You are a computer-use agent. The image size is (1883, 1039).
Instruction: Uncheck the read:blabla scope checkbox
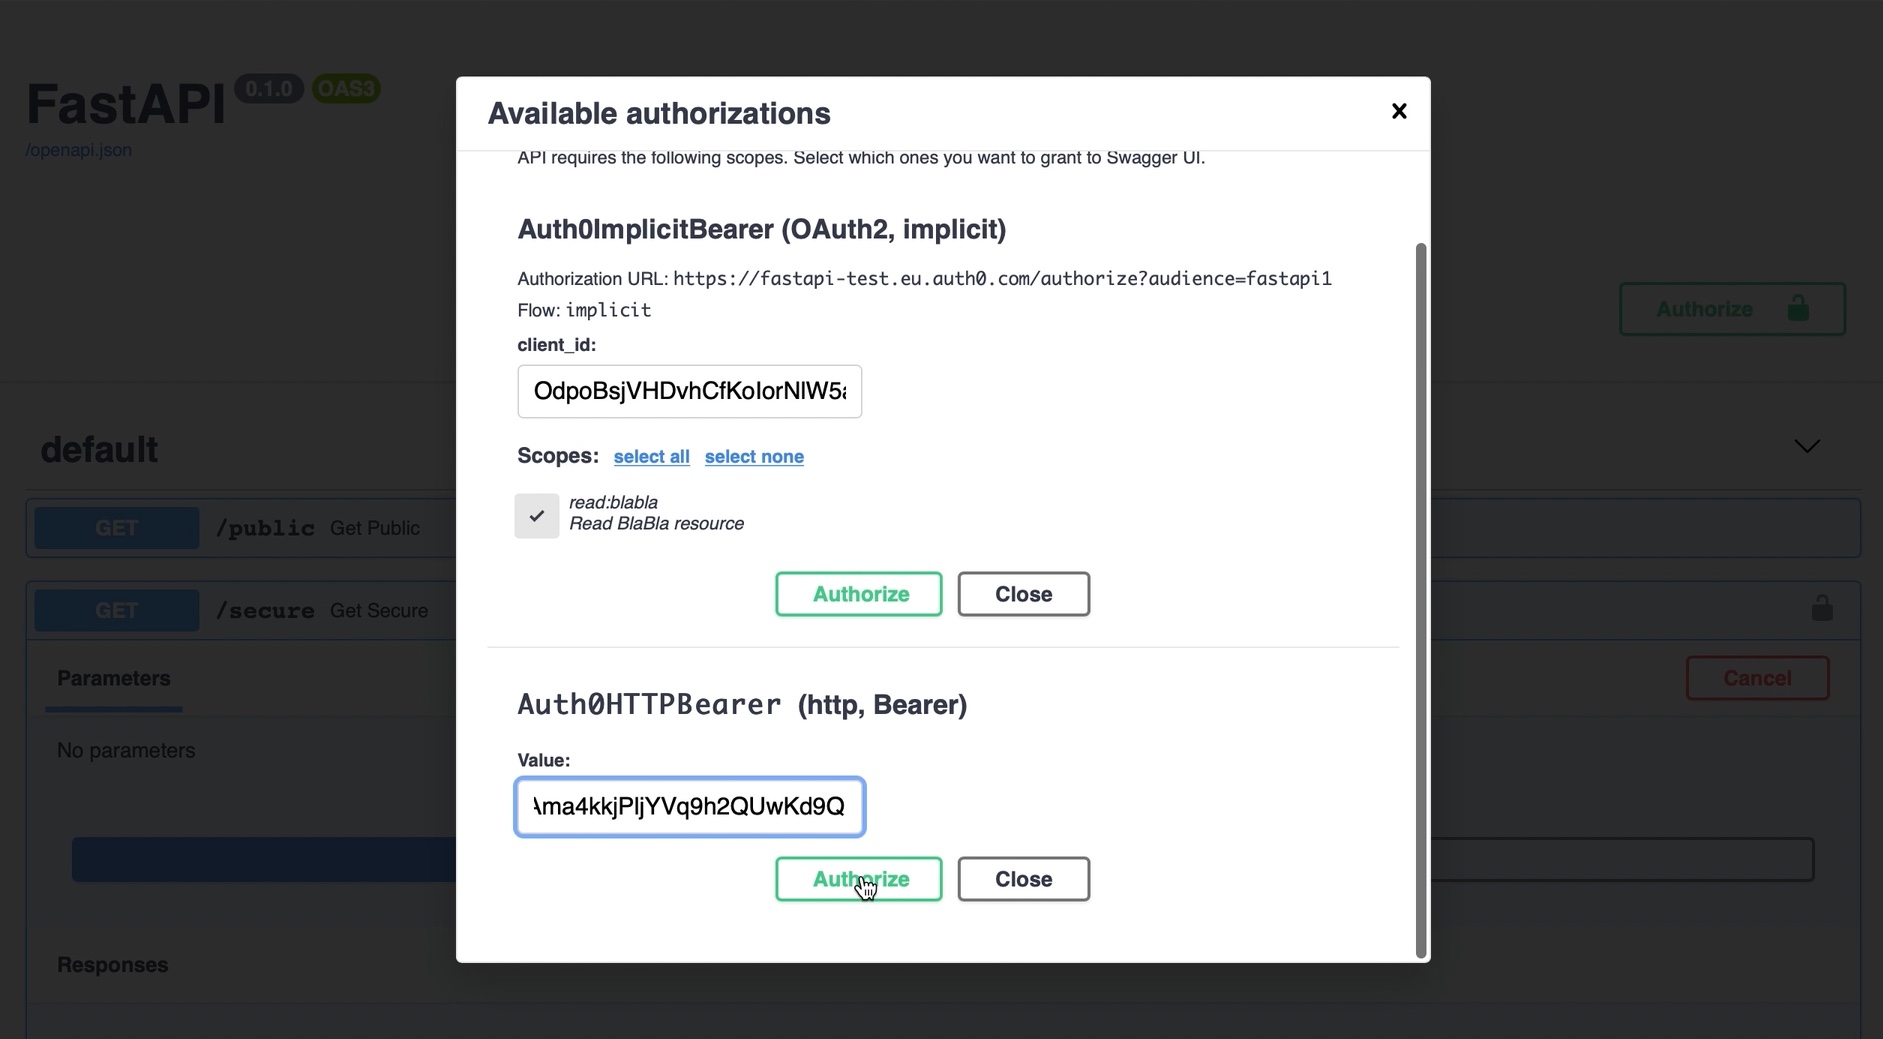coord(537,516)
